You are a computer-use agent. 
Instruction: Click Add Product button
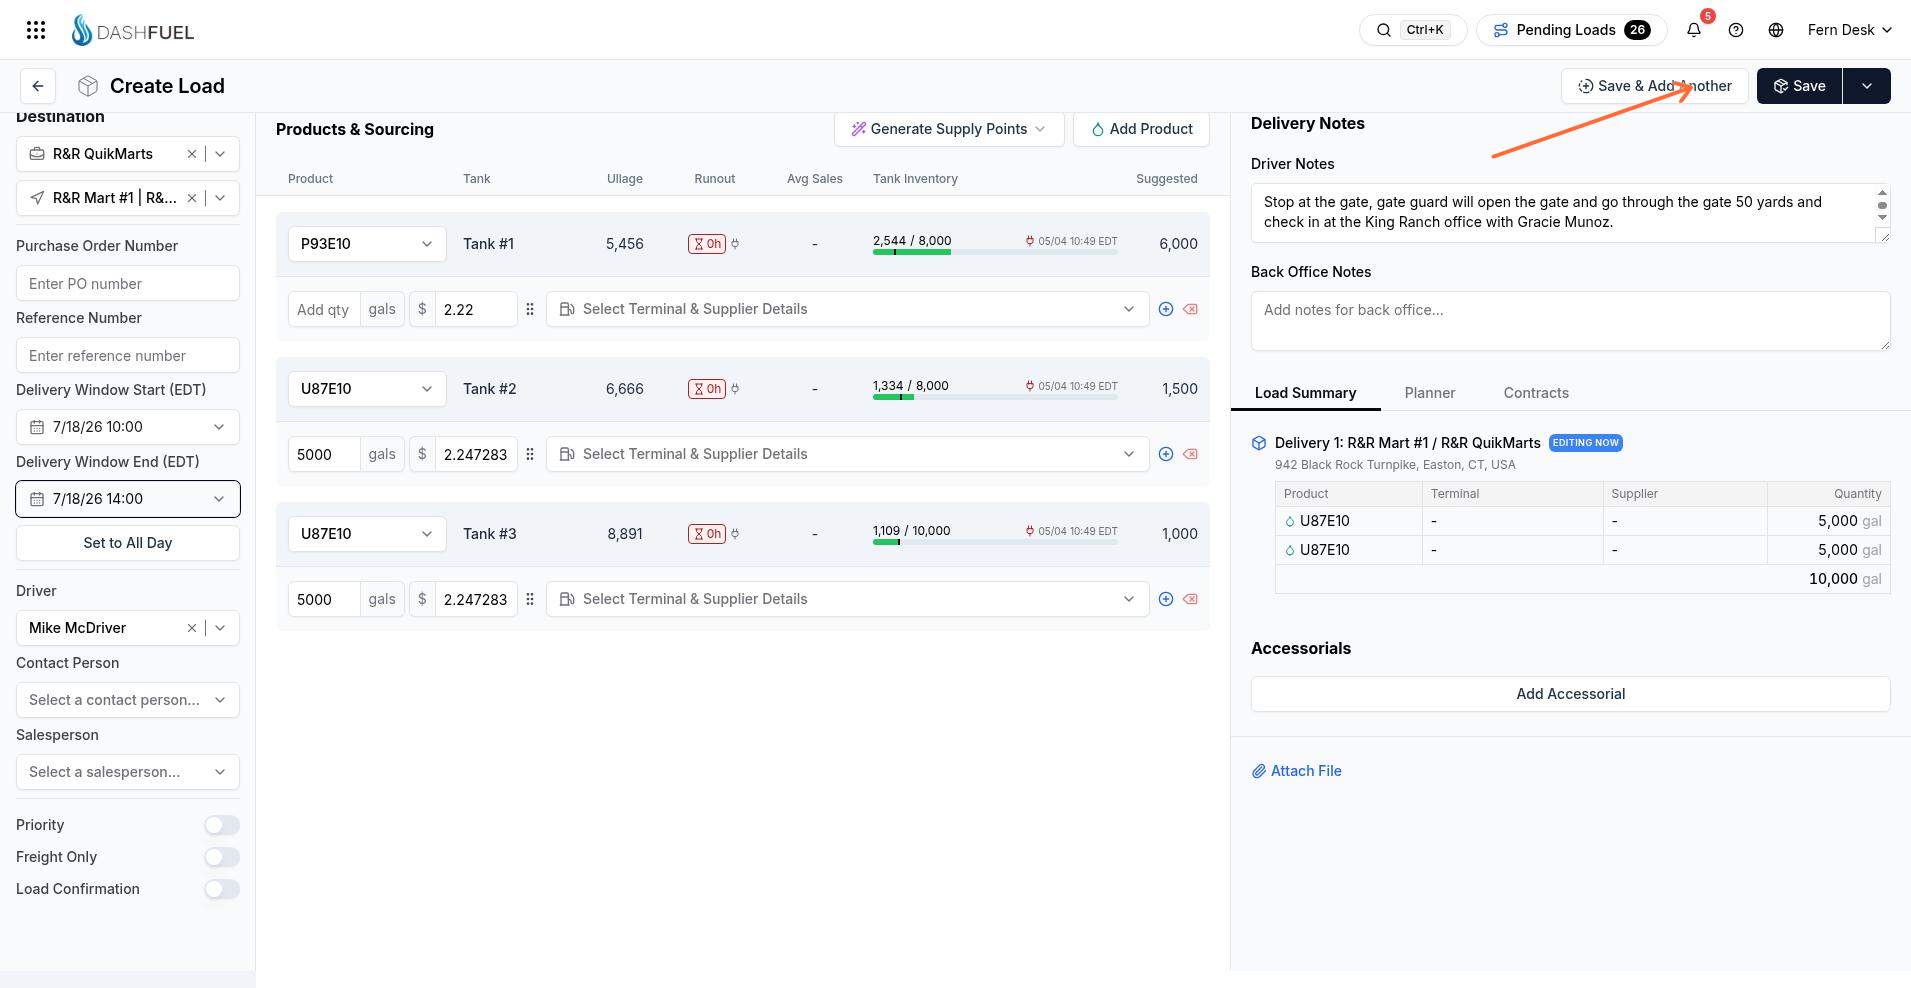coord(1141,129)
